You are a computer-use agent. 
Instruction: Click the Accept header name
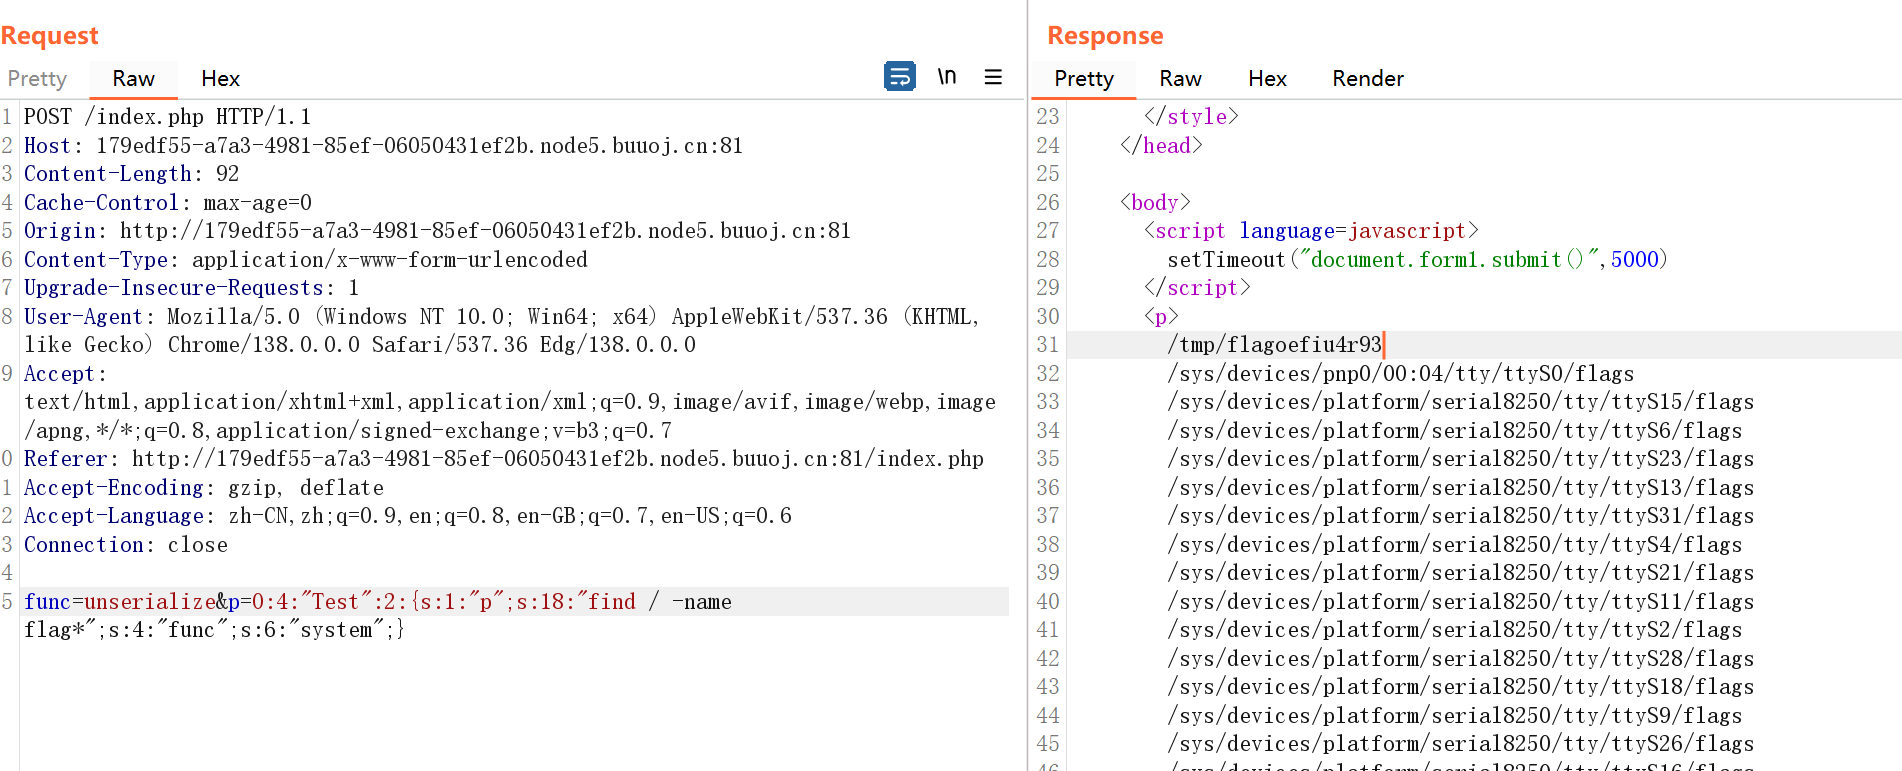point(59,374)
